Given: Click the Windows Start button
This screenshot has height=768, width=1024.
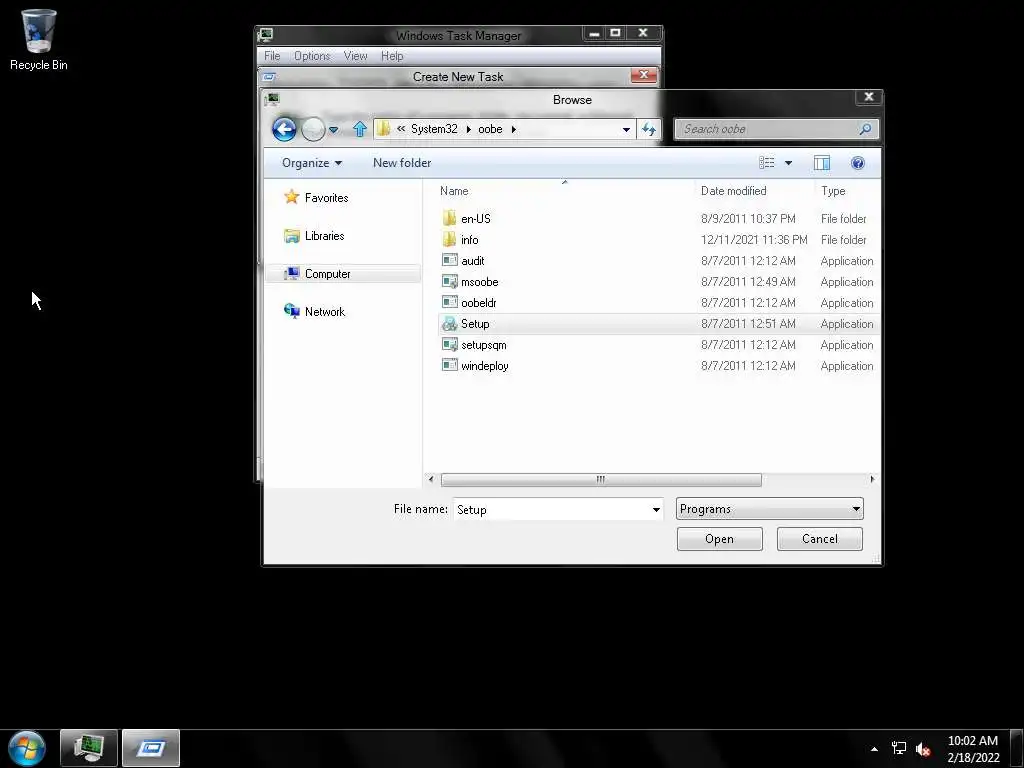Looking at the screenshot, I should click(27, 748).
